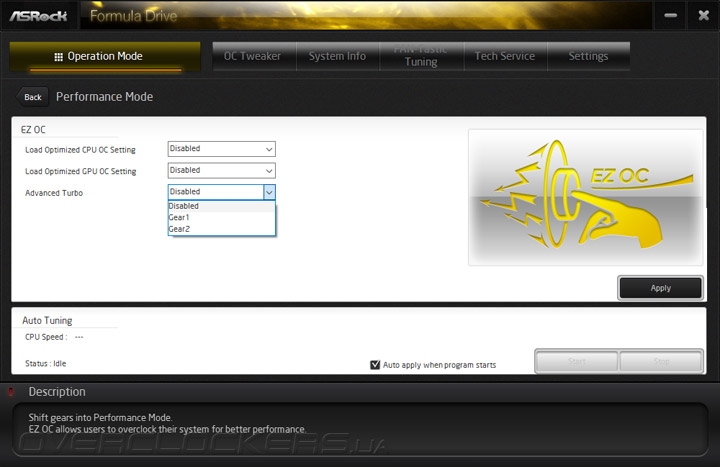Choose Gear2 from Advanced Turbo list
Screen dimensions: 720x467
tap(222, 229)
